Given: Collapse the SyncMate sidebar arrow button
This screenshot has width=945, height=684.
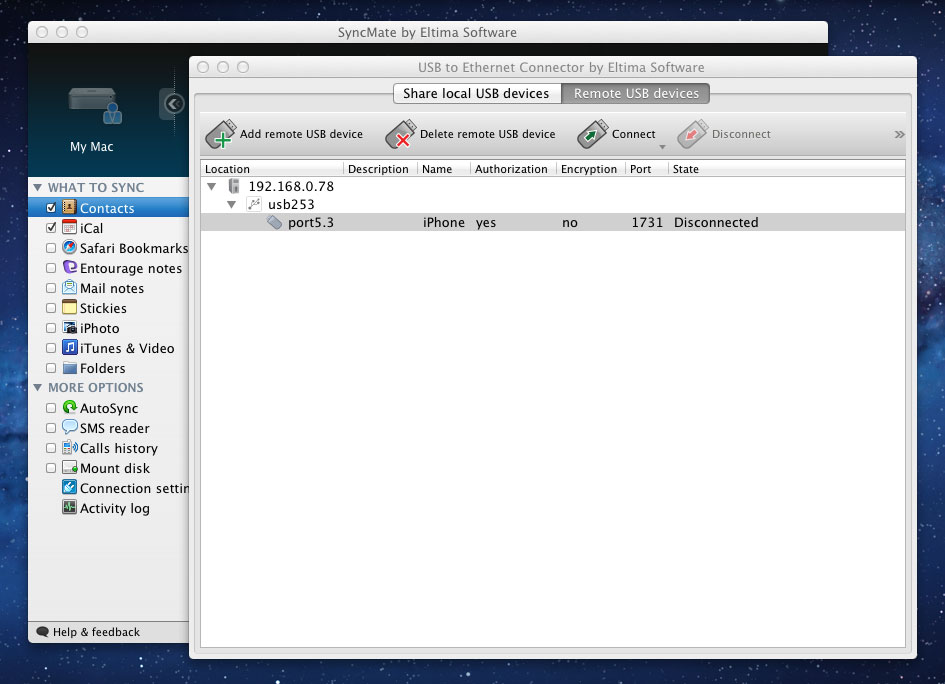Looking at the screenshot, I should [174, 104].
